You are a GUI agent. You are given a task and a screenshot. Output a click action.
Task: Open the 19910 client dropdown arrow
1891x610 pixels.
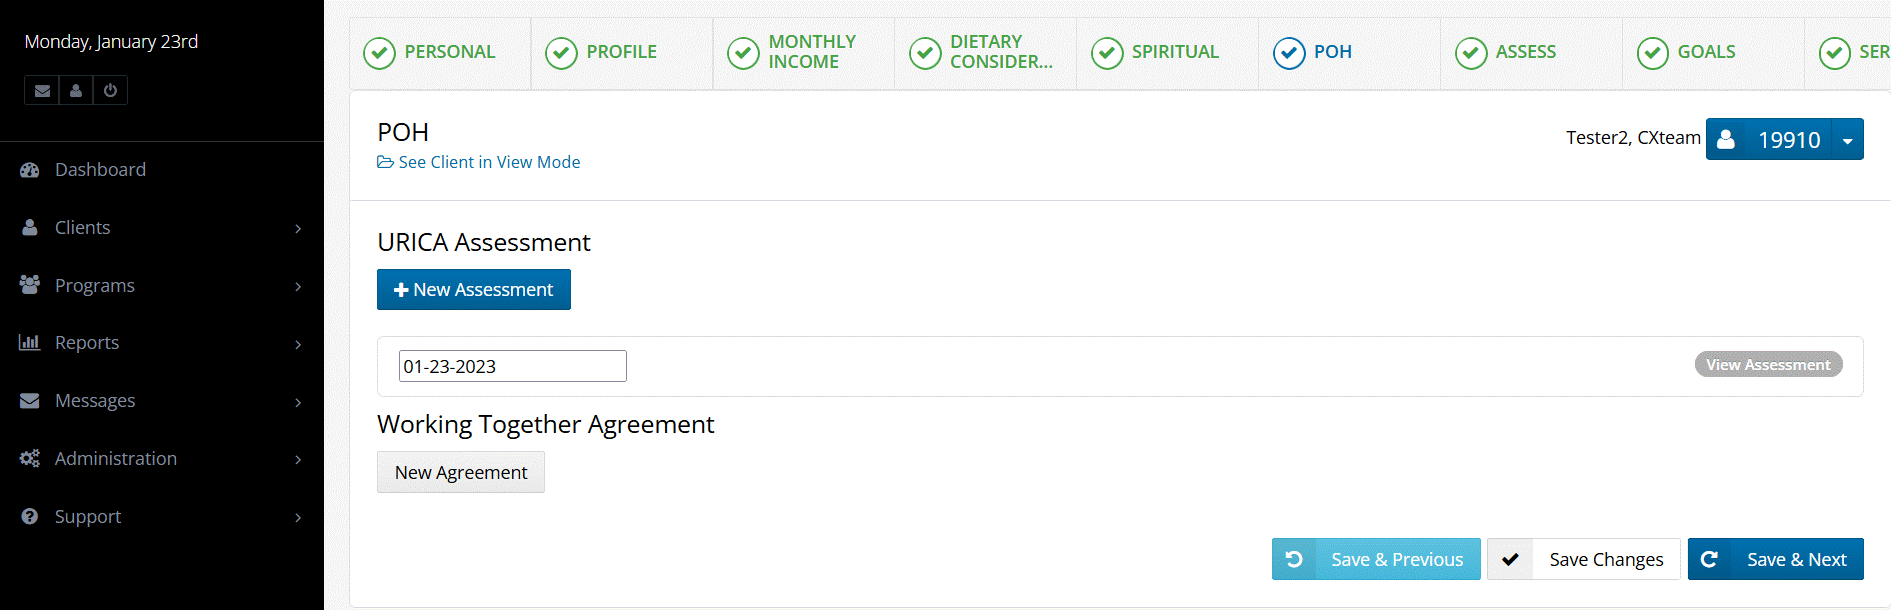(x=1848, y=141)
